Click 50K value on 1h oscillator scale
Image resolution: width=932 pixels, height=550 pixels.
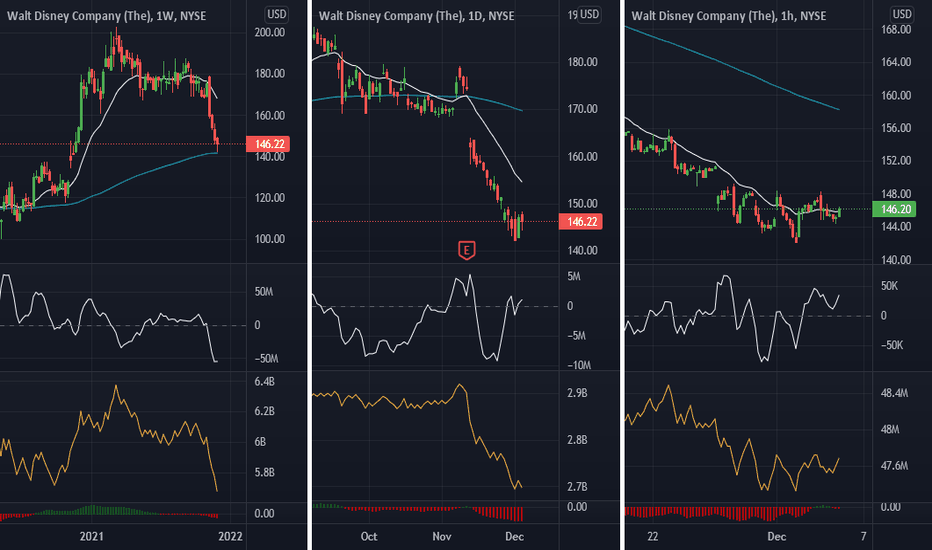889,286
